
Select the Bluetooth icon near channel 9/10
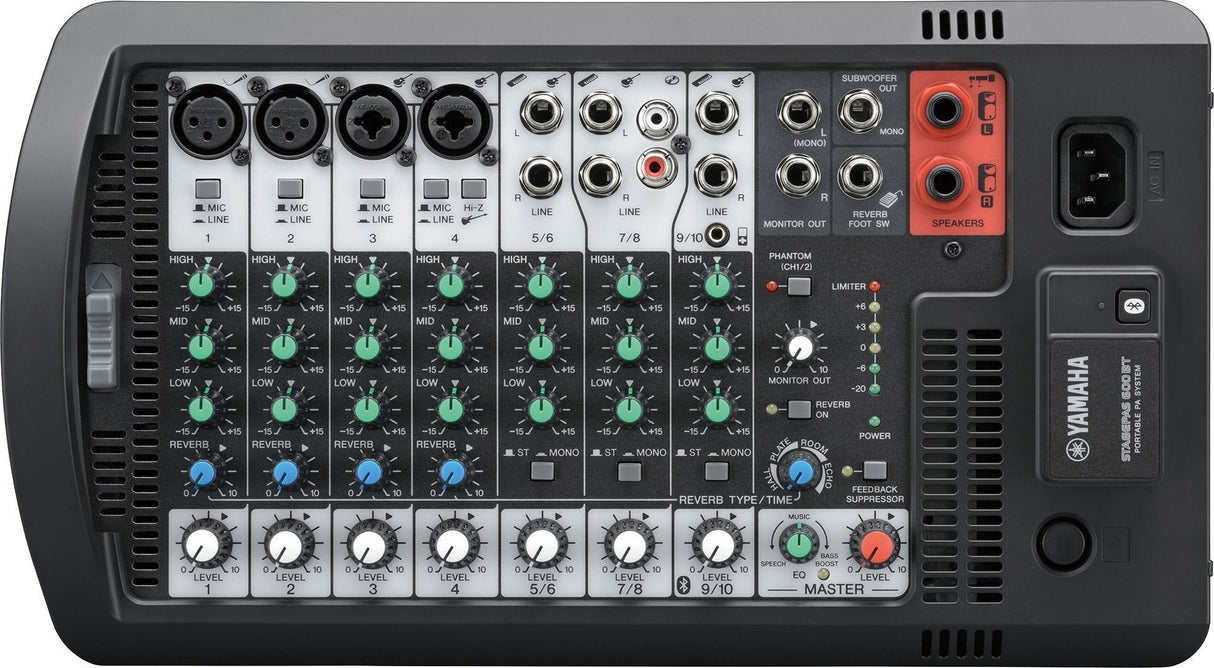(684, 586)
